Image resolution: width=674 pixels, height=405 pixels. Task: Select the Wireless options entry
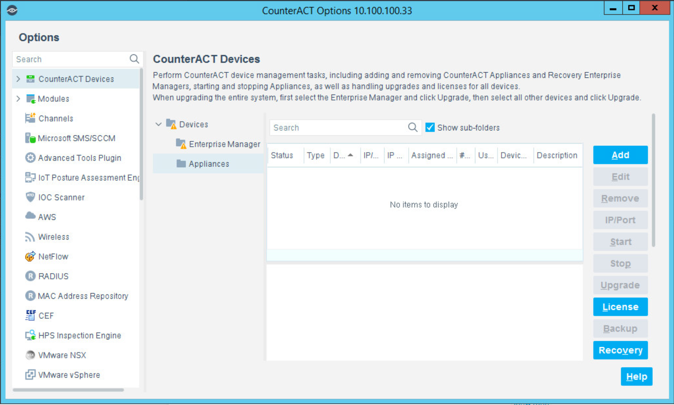click(x=53, y=237)
